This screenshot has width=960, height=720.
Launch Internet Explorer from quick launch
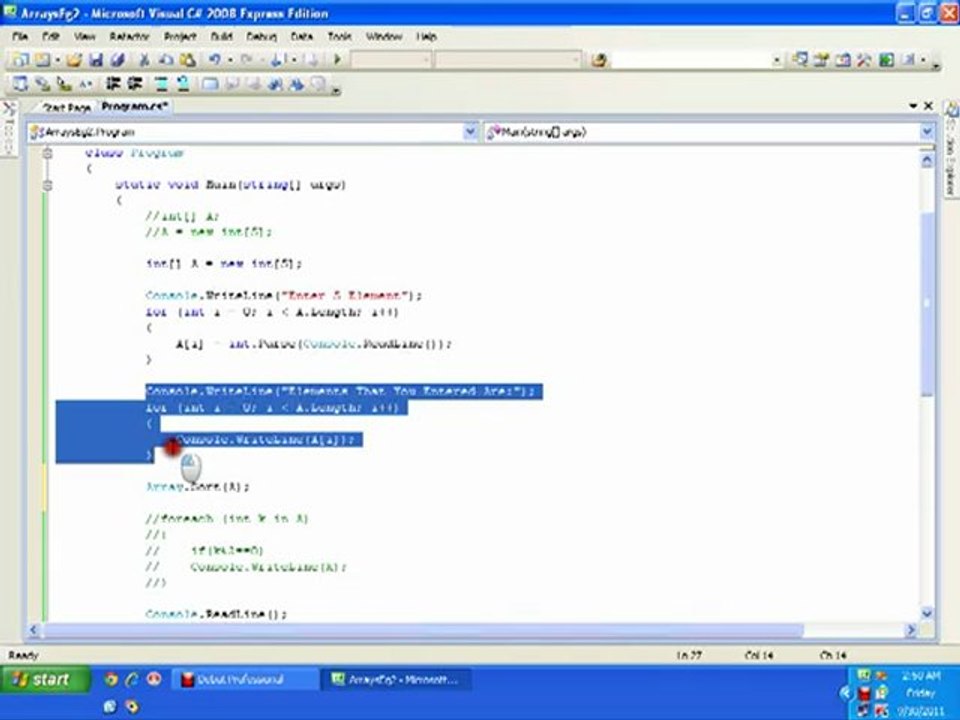[x=132, y=679]
